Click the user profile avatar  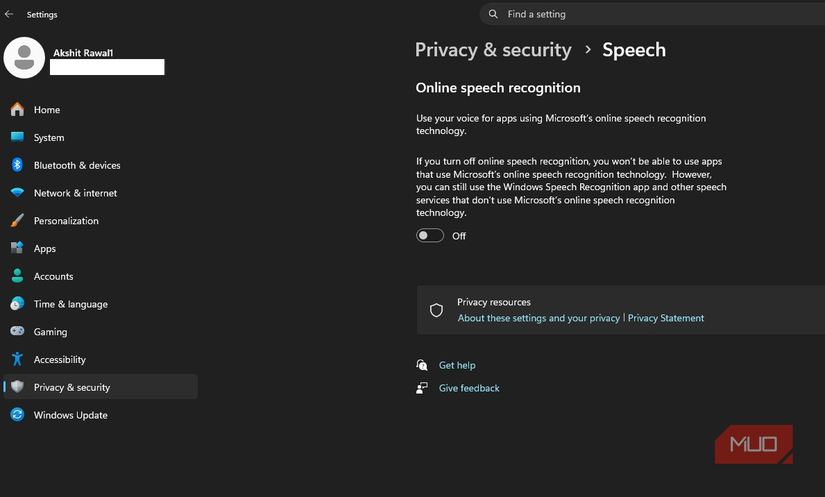(24, 57)
